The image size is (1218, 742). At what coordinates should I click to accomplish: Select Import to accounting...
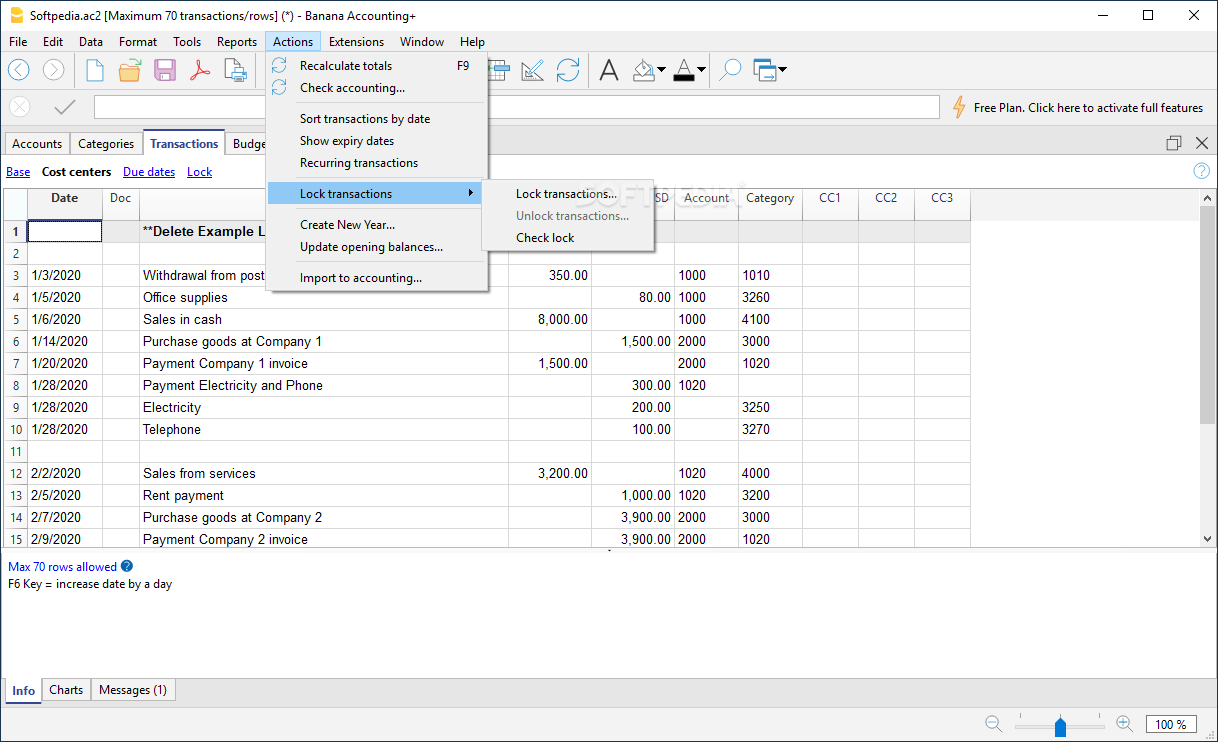tap(377, 278)
